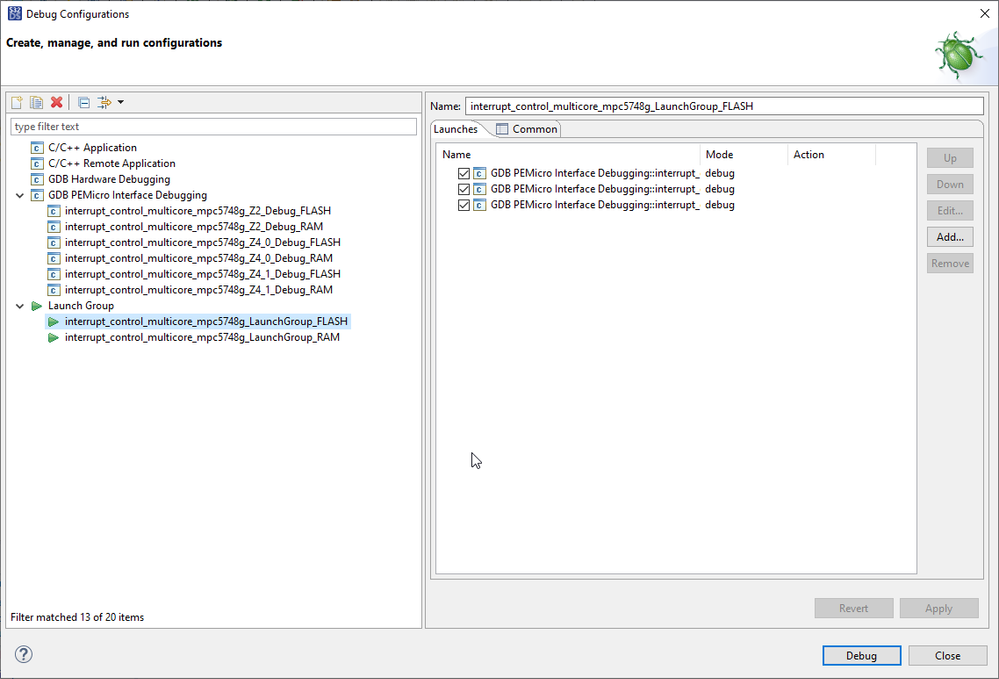This screenshot has width=999, height=679.
Task: Click the Add... button
Action: click(x=950, y=237)
